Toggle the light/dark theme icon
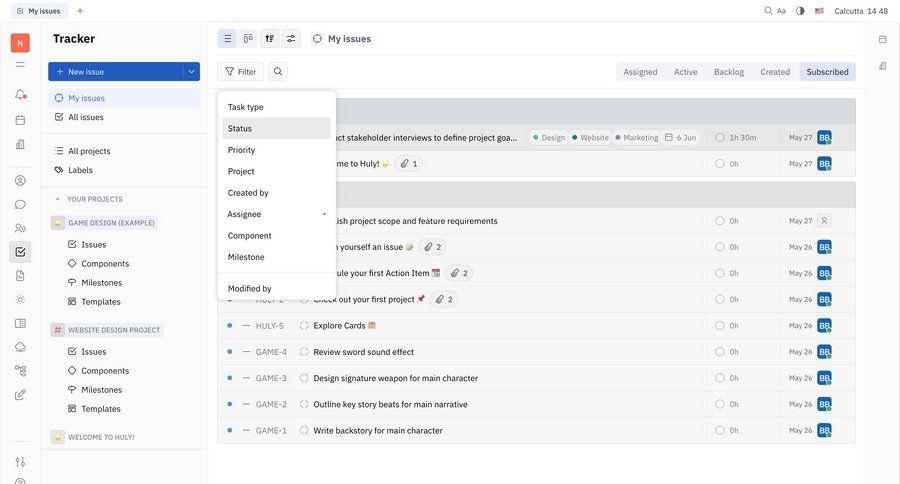900x484 pixels. tap(800, 11)
